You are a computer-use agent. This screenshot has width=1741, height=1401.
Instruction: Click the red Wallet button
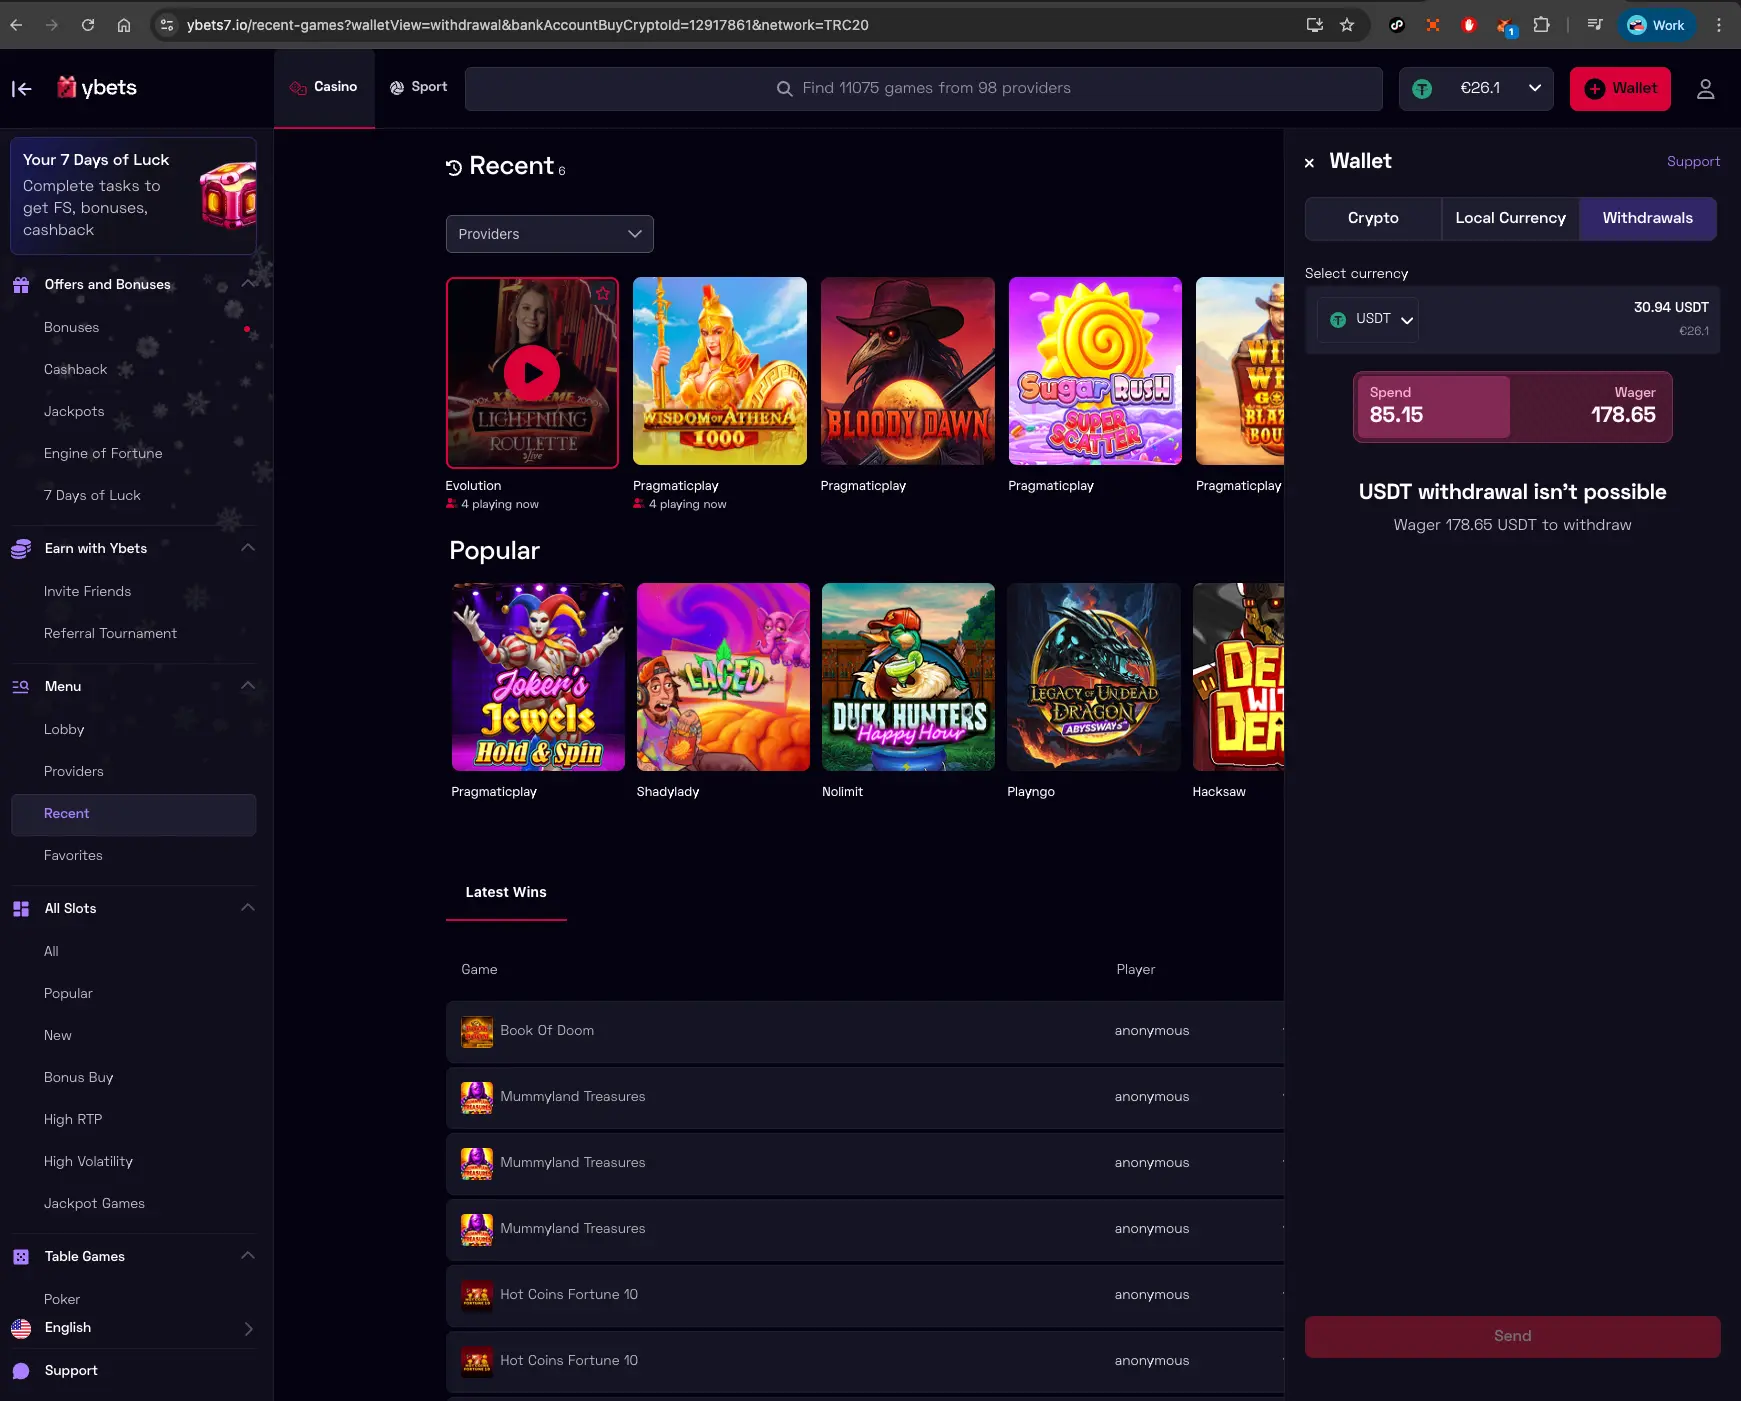[1620, 89]
